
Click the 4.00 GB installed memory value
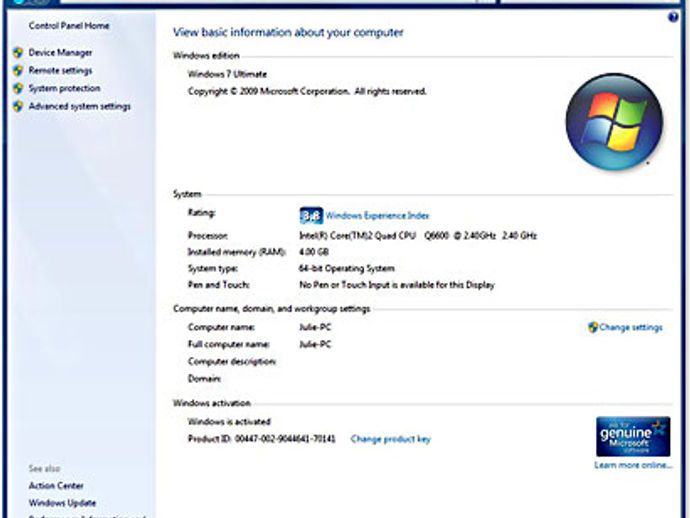(314, 252)
